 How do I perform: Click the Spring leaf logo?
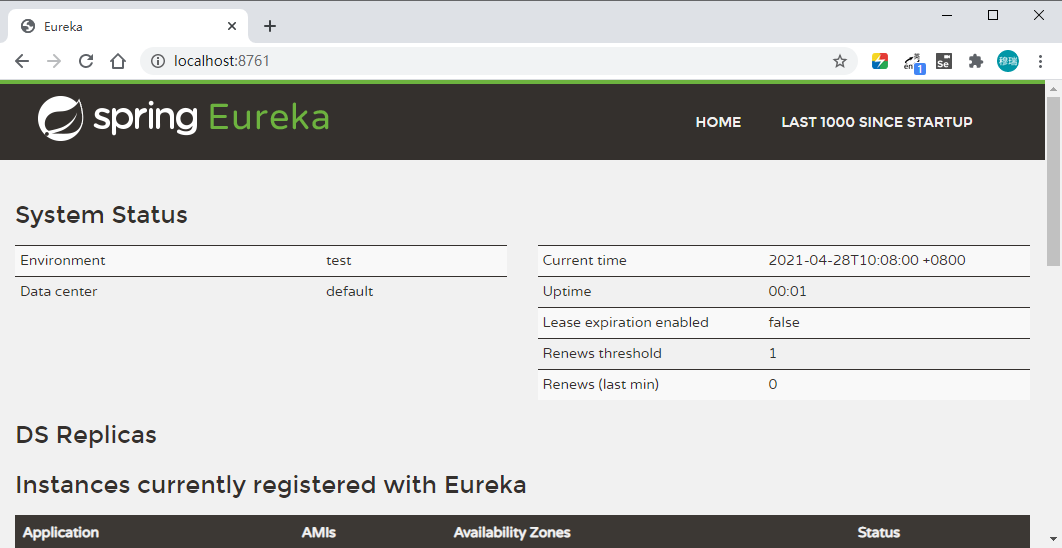point(60,119)
